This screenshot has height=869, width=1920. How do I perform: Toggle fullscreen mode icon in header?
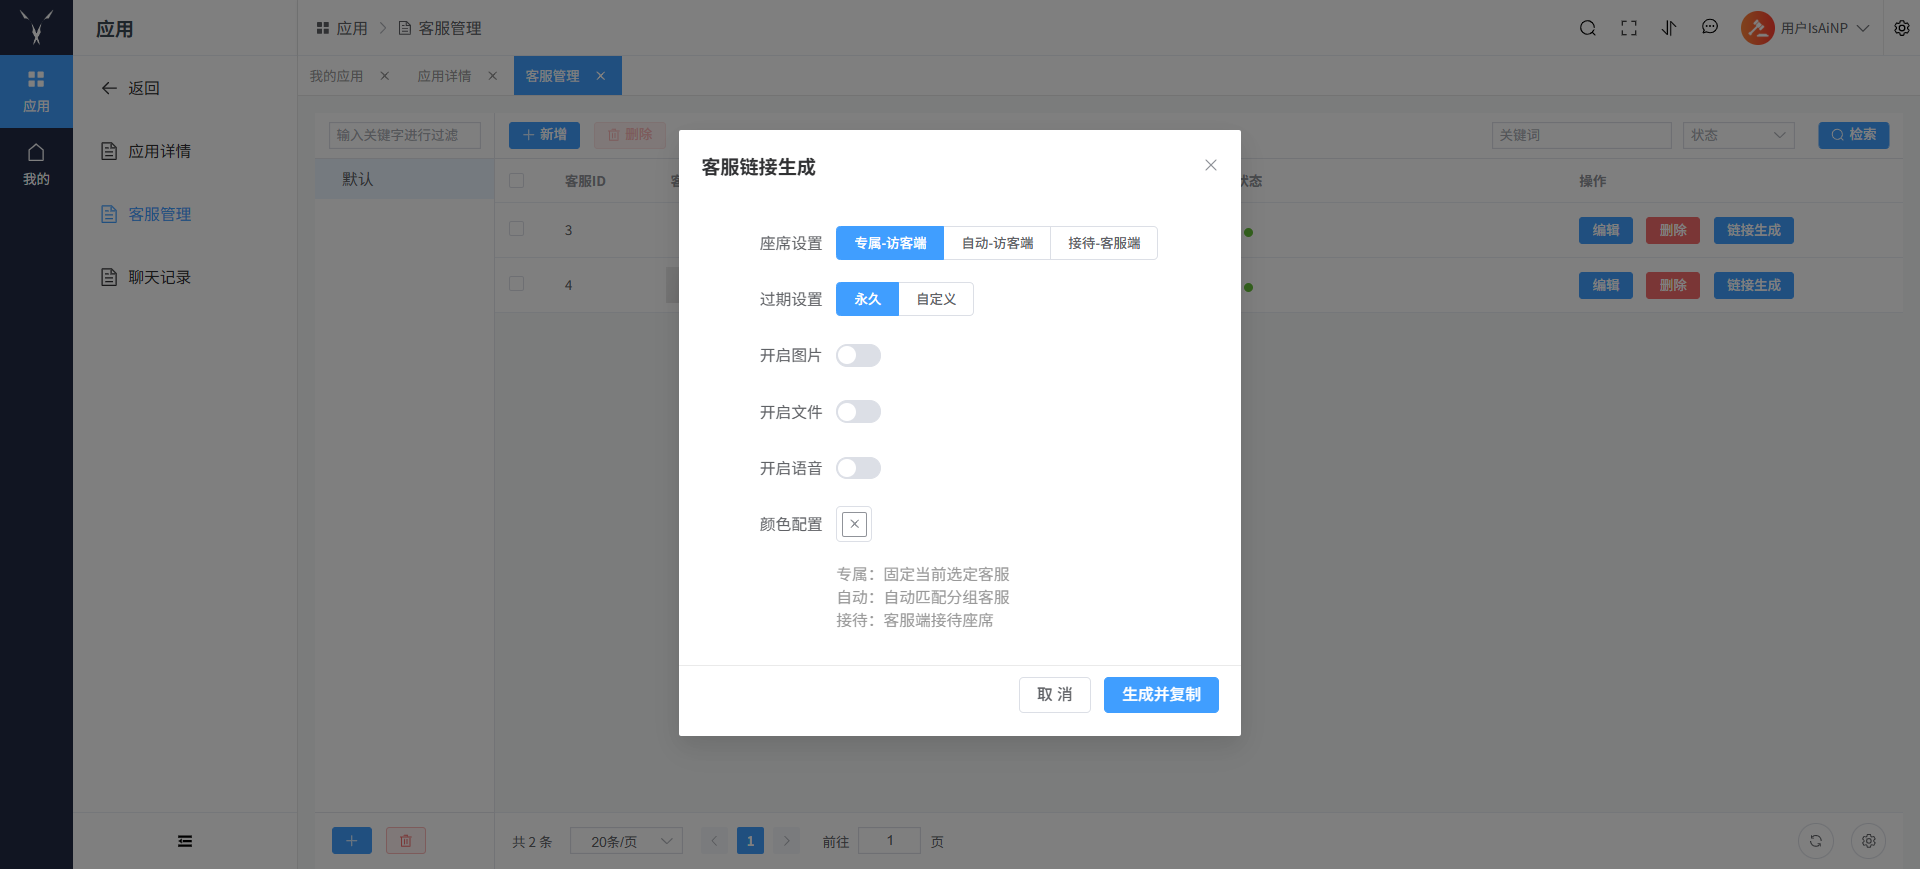click(1629, 28)
